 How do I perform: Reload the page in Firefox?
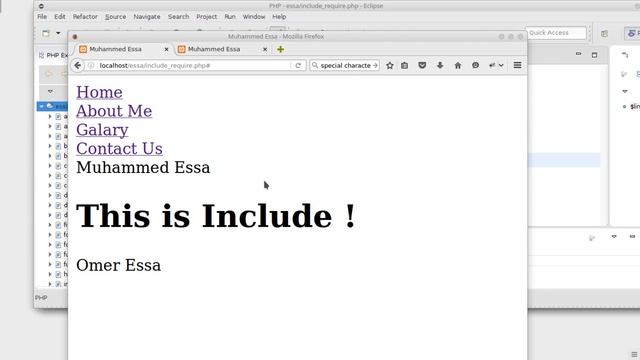[x=298, y=65]
